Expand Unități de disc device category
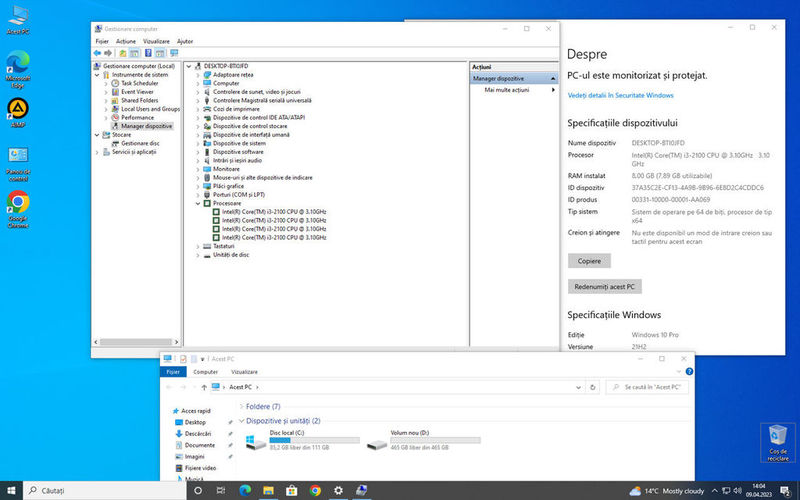The height and width of the screenshot is (500, 800). coord(198,255)
